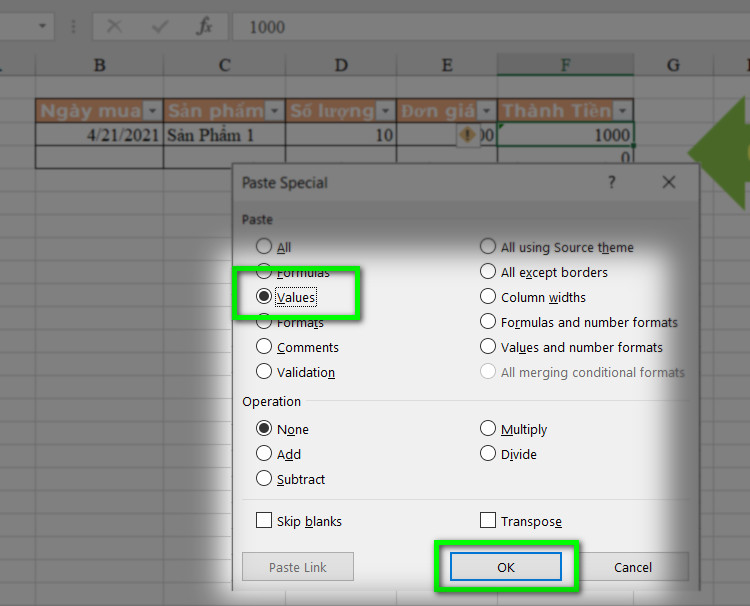The height and width of the screenshot is (606, 750).
Task: Click the Số lượng cell with 10
Action: pos(341,135)
